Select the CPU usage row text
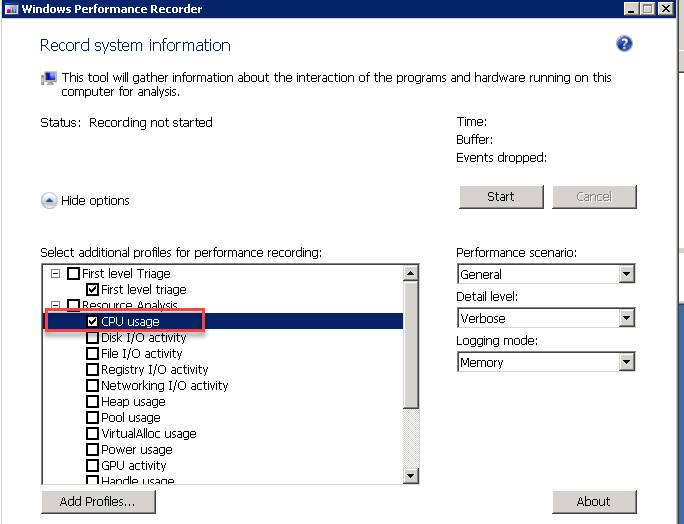 coord(130,322)
